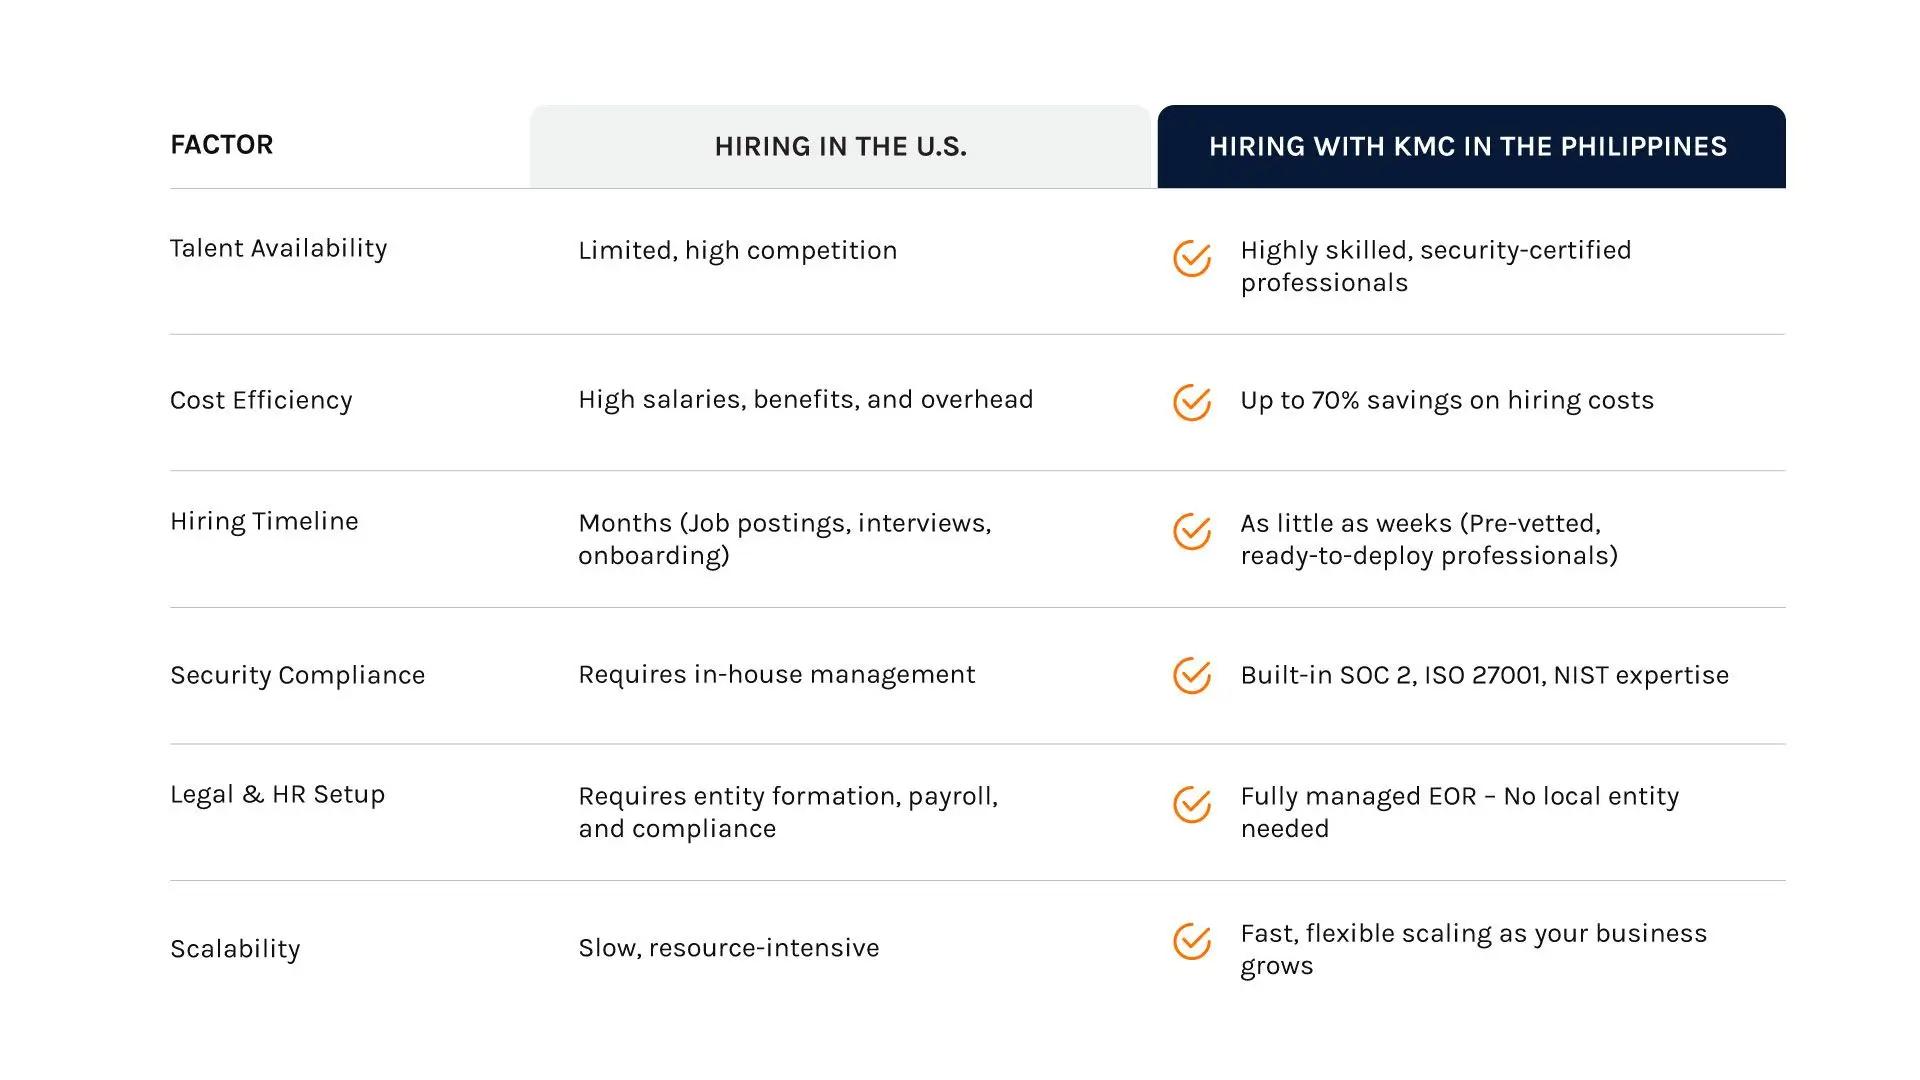Viewport: 1920px width, 1080px height.
Task: Select the Hiring in the U.S. column header
Action: click(840, 147)
